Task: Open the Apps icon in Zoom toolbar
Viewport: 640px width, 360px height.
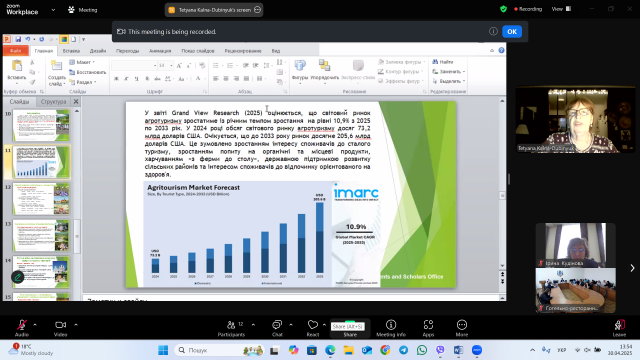Action: coord(428,328)
